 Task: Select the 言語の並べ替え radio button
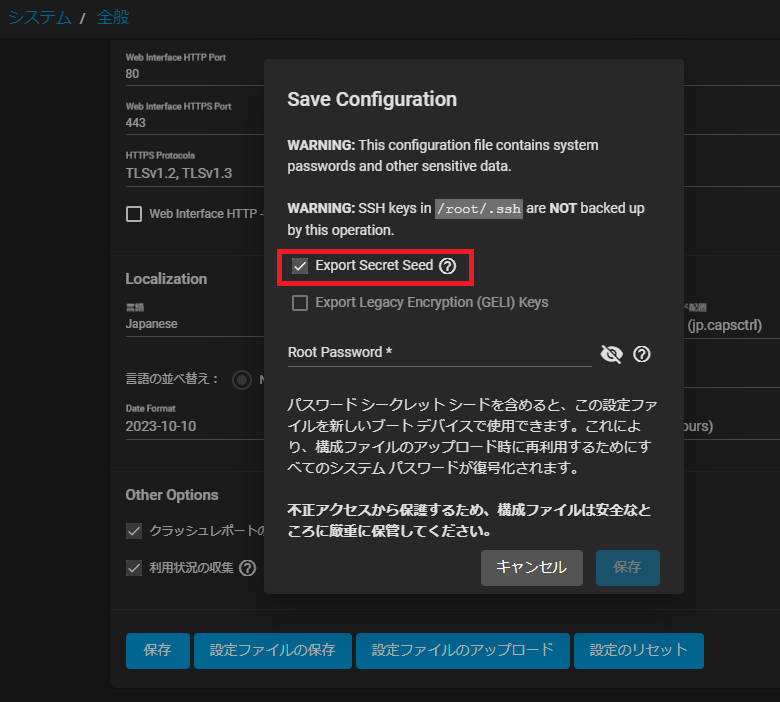(241, 380)
